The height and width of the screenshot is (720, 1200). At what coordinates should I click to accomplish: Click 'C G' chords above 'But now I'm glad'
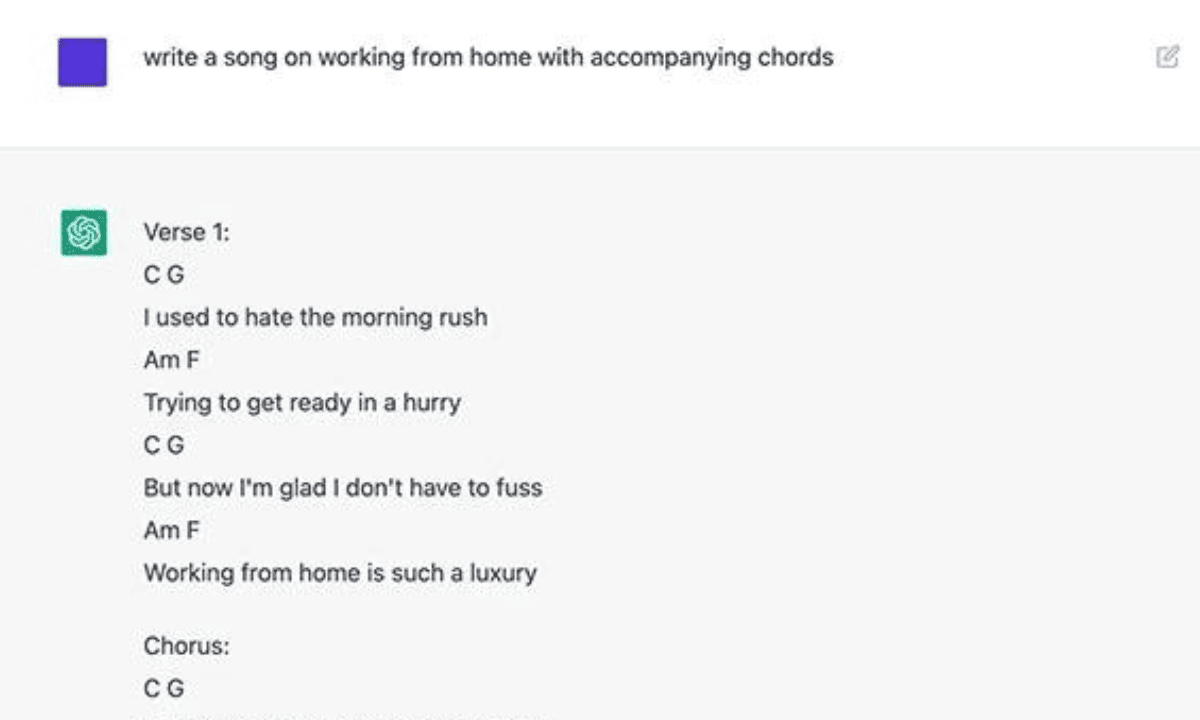tap(164, 446)
